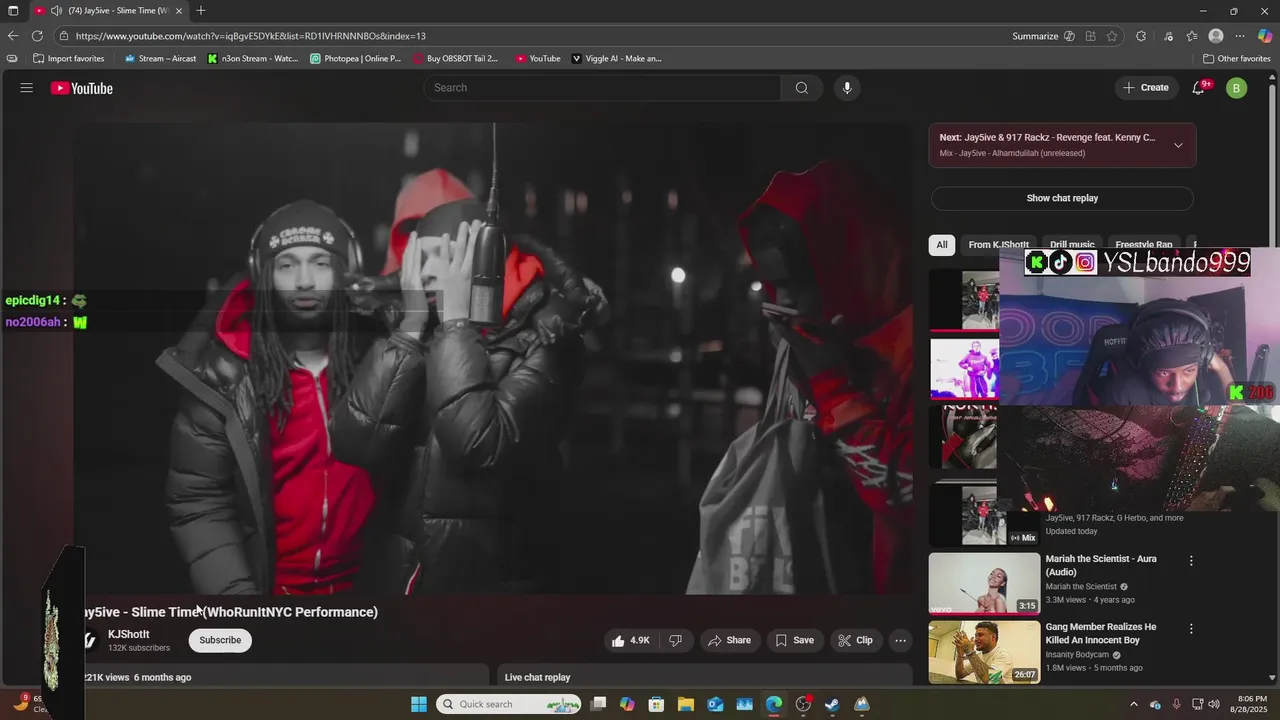Show hidden system tray icons
Image resolution: width=1280 pixels, height=720 pixels.
click(x=1133, y=704)
